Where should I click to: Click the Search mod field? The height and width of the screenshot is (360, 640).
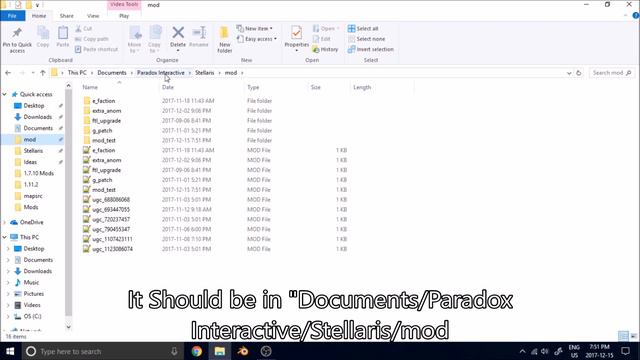click(612, 73)
